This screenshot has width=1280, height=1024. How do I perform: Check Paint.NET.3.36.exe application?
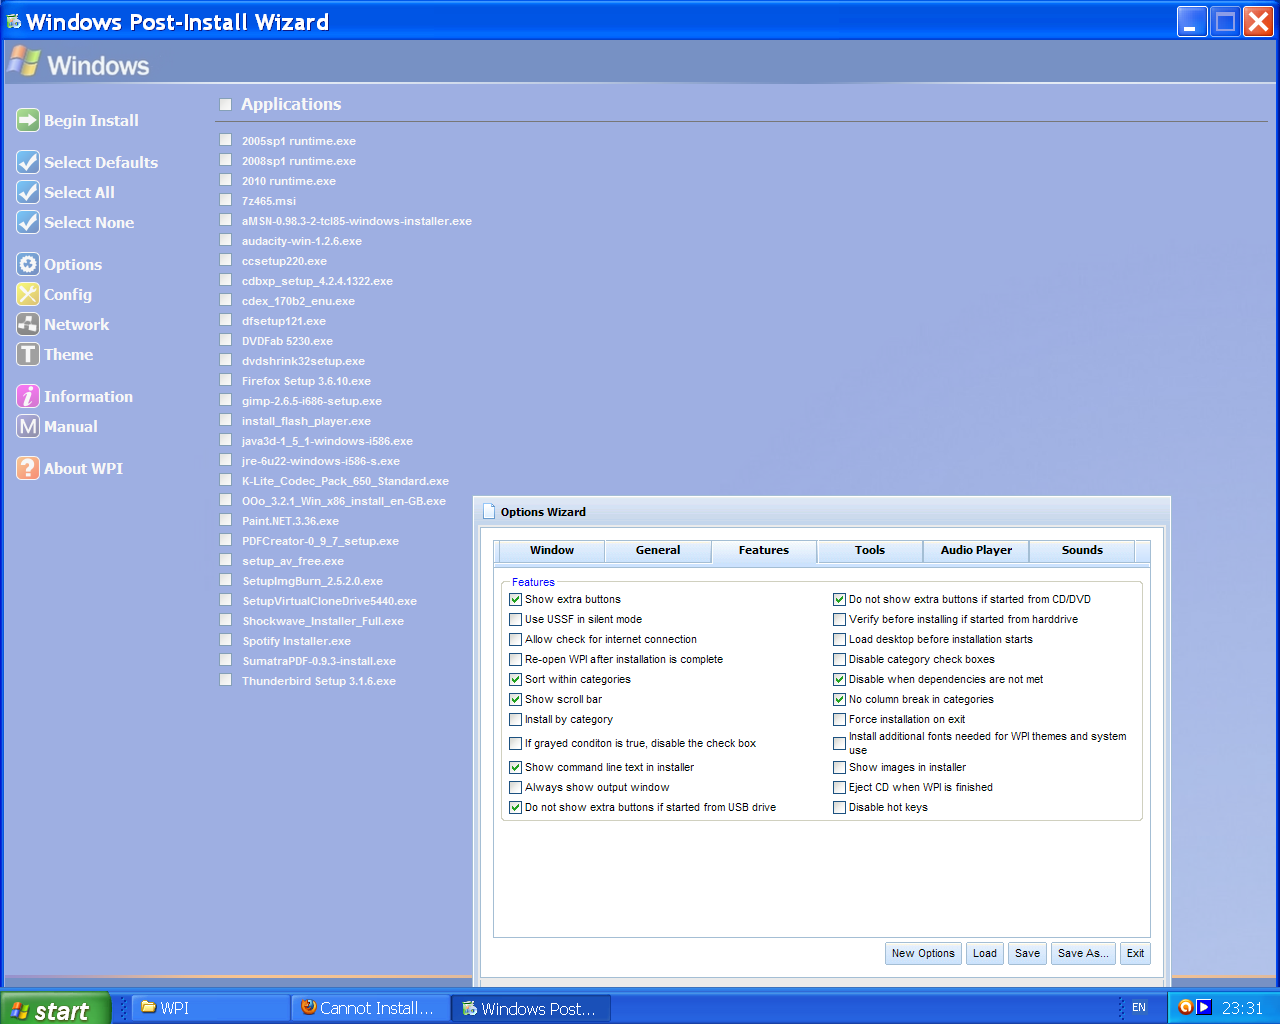coord(226,520)
